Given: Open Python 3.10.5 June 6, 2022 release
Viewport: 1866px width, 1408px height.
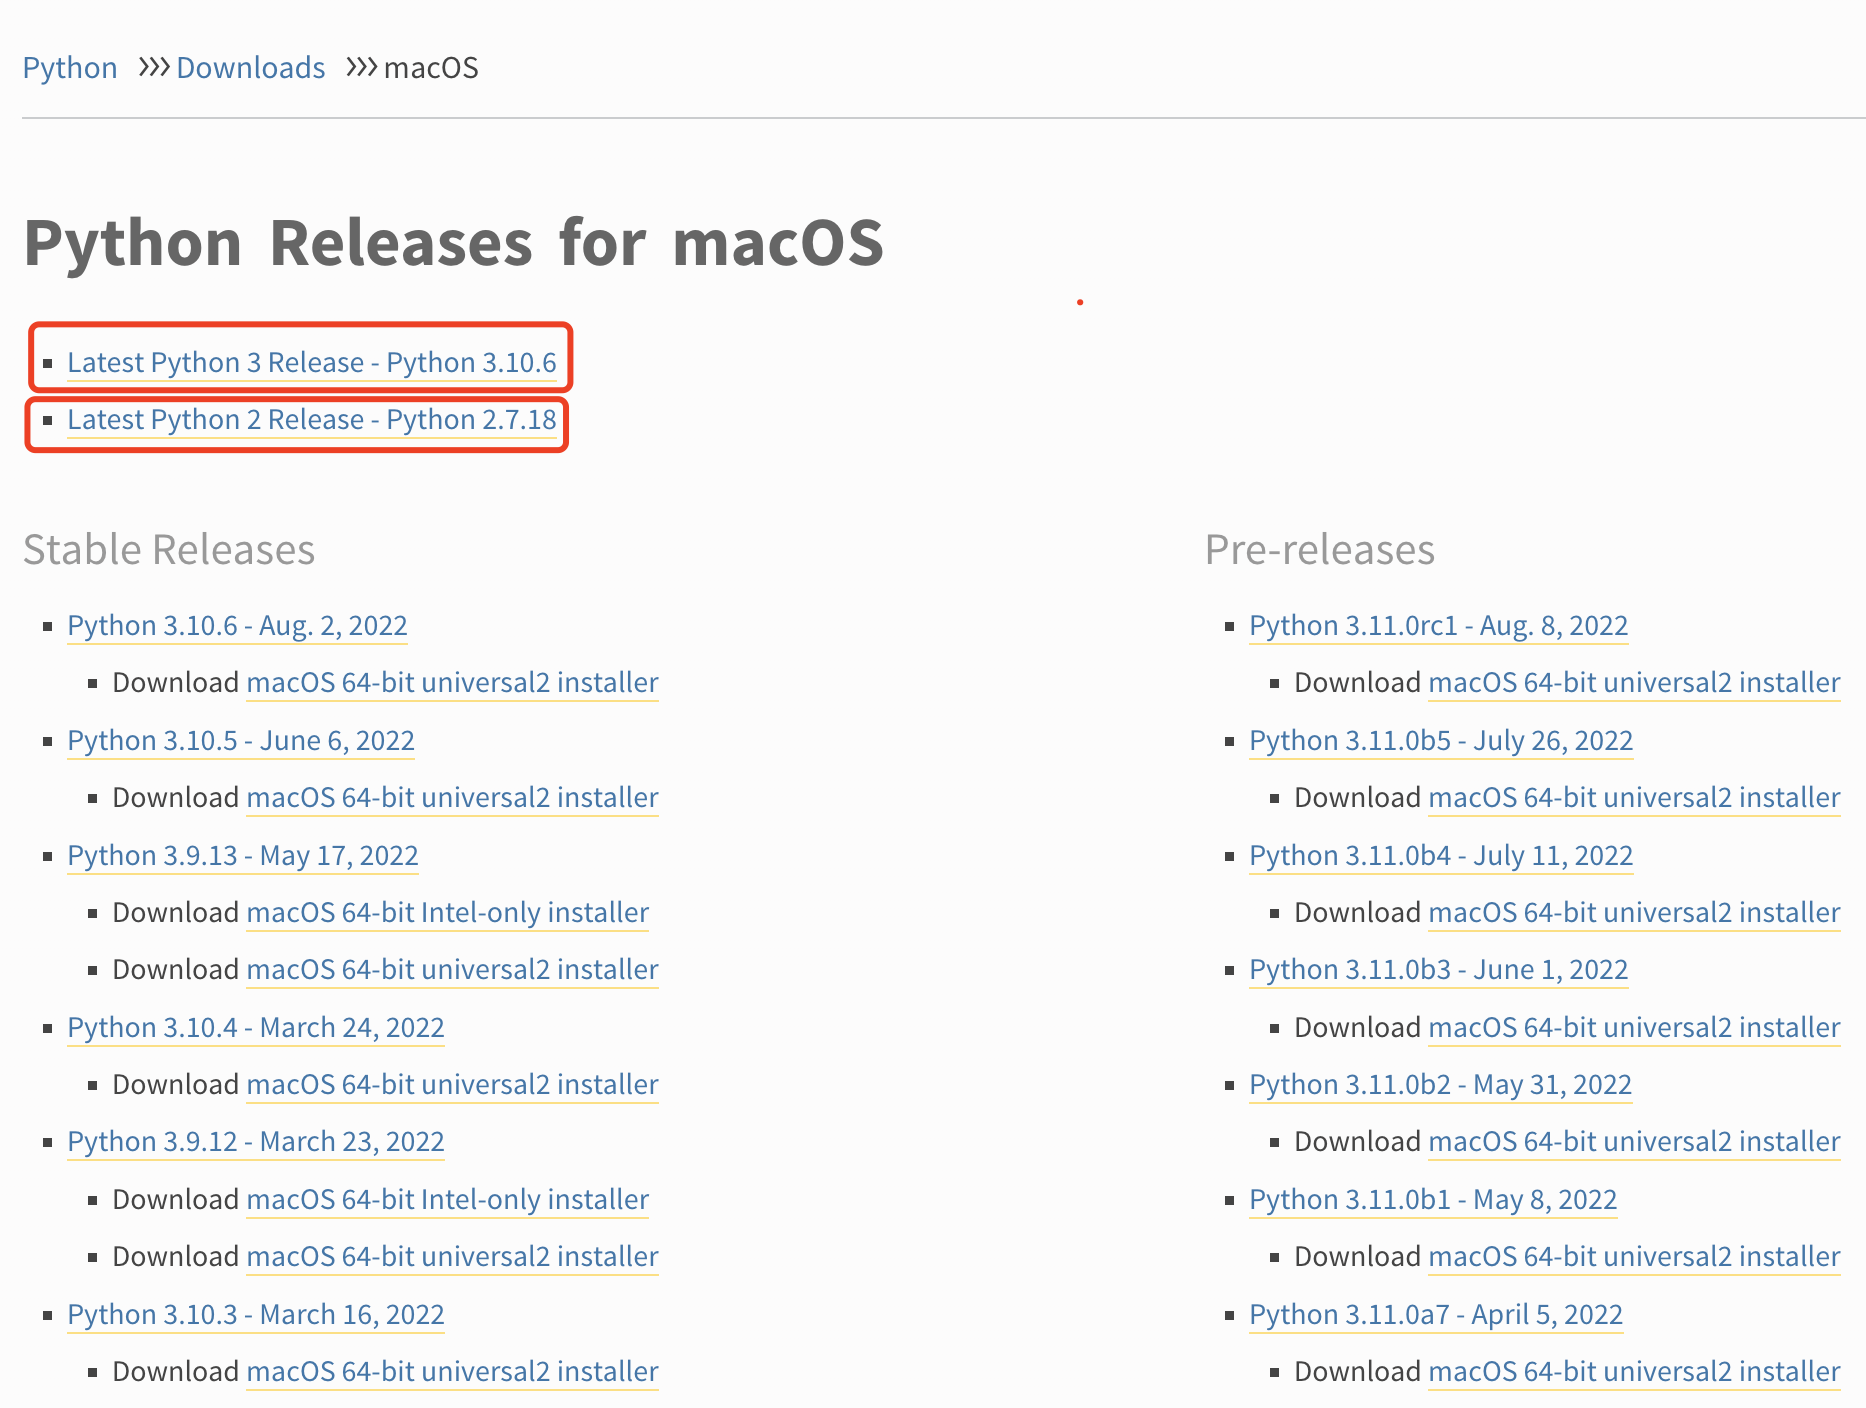Looking at the screenshot, I should pyautogui.click(x=240, y=741).
